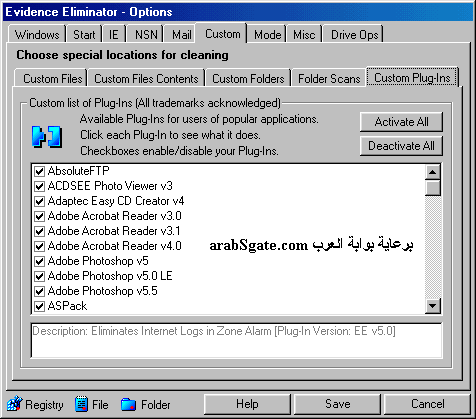Viewport: 476px width, 419px height.
Task: Click the File notepad icon
Action: click(81, 404)
